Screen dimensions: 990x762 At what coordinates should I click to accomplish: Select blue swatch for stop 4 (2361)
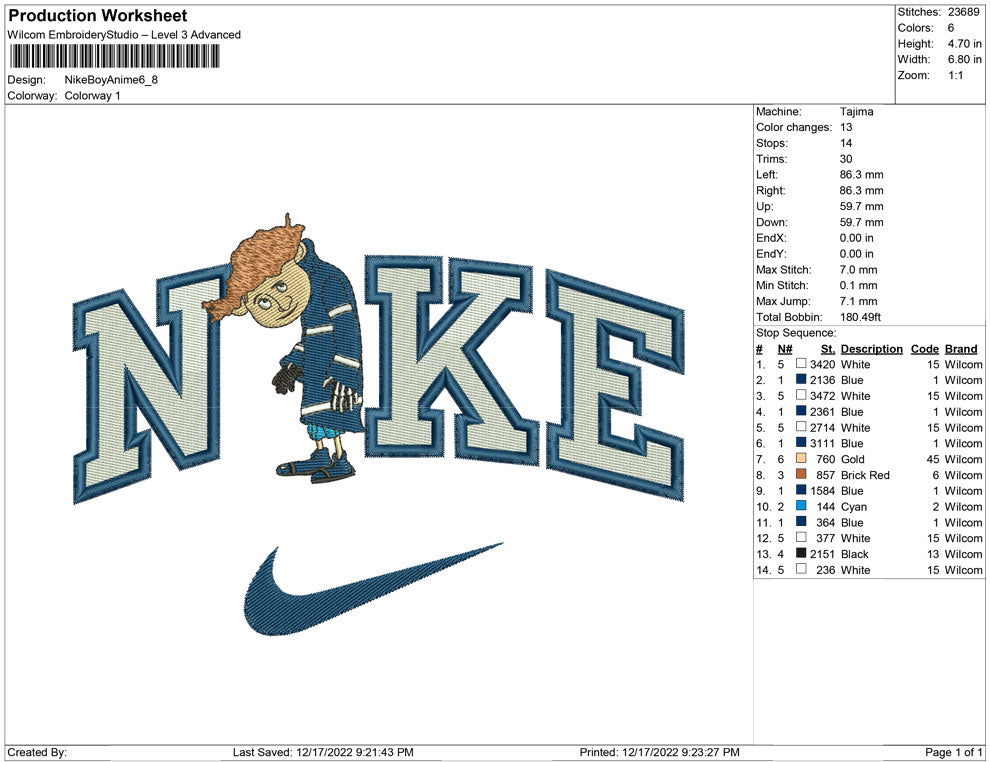click(801, 412)
